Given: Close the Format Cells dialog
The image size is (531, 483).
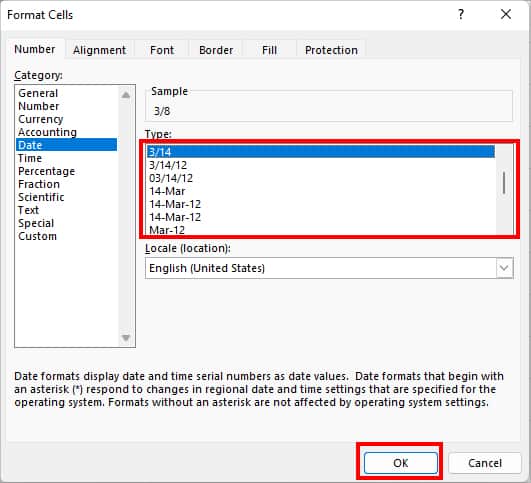Looking at the screenshot, I should (506, 14).
